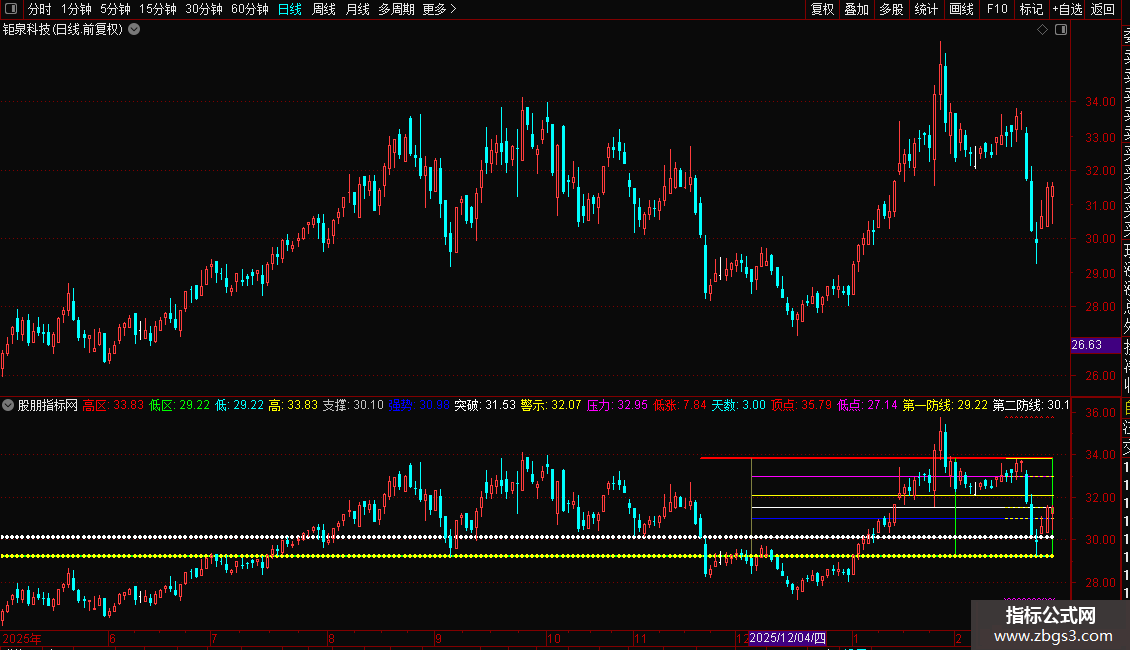Toggle the left sidebar panel icon
1130x650 pixels.
click(11, 9)
